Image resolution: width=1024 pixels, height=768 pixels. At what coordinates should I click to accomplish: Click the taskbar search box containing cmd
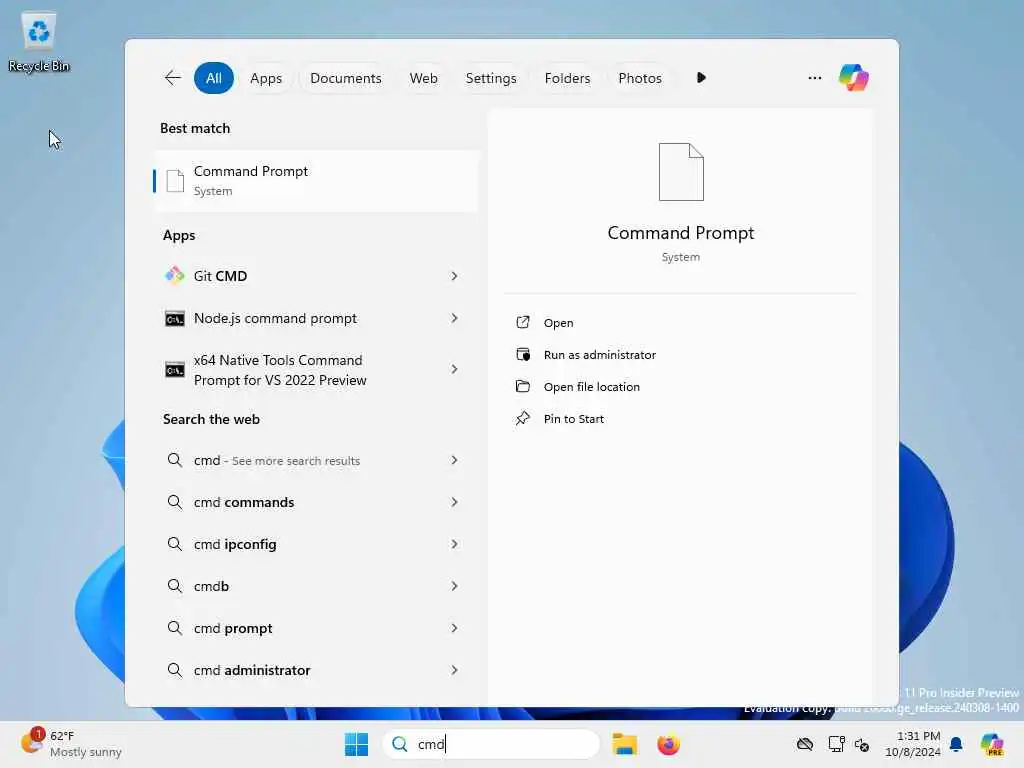pyautogui.click(x=491, y=744)
